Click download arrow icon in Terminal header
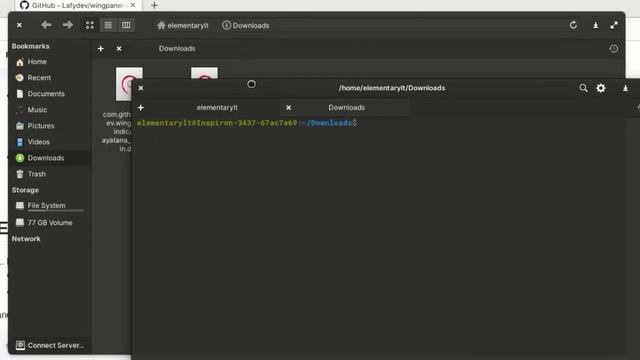 (625, 88)
